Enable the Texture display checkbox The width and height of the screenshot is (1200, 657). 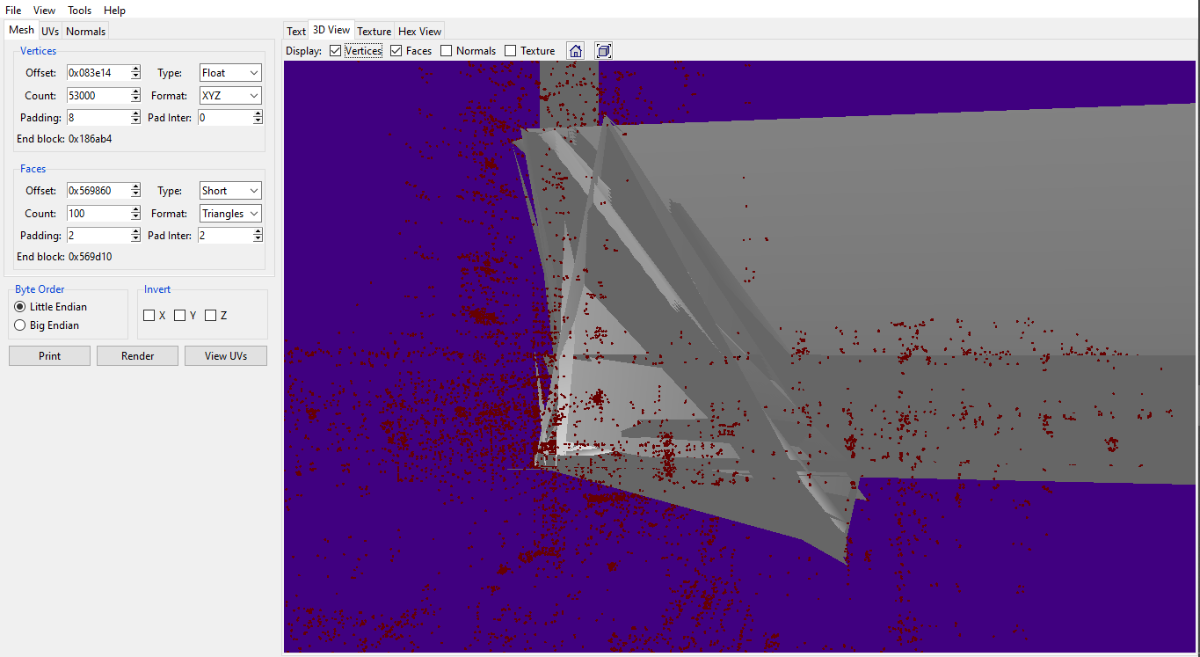click(x=510, y=51)
